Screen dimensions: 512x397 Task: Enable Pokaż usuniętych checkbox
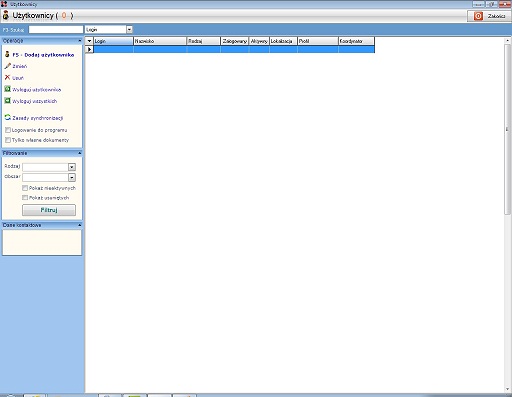[25, 198]
